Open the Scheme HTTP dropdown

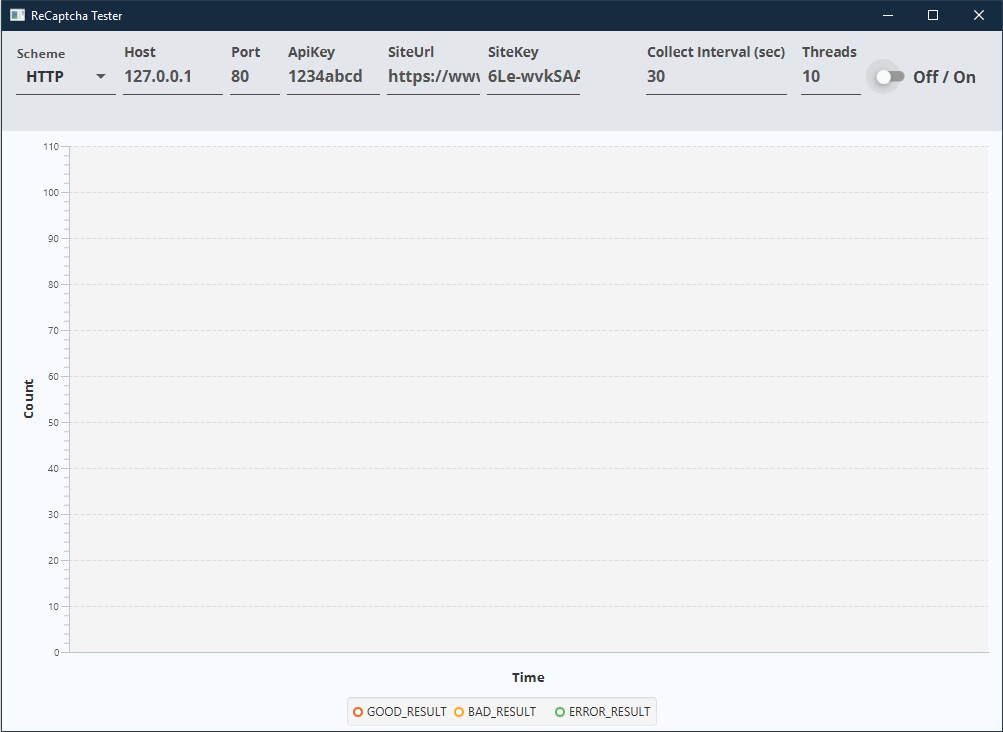pyautogui.click(x=66, y=77)
